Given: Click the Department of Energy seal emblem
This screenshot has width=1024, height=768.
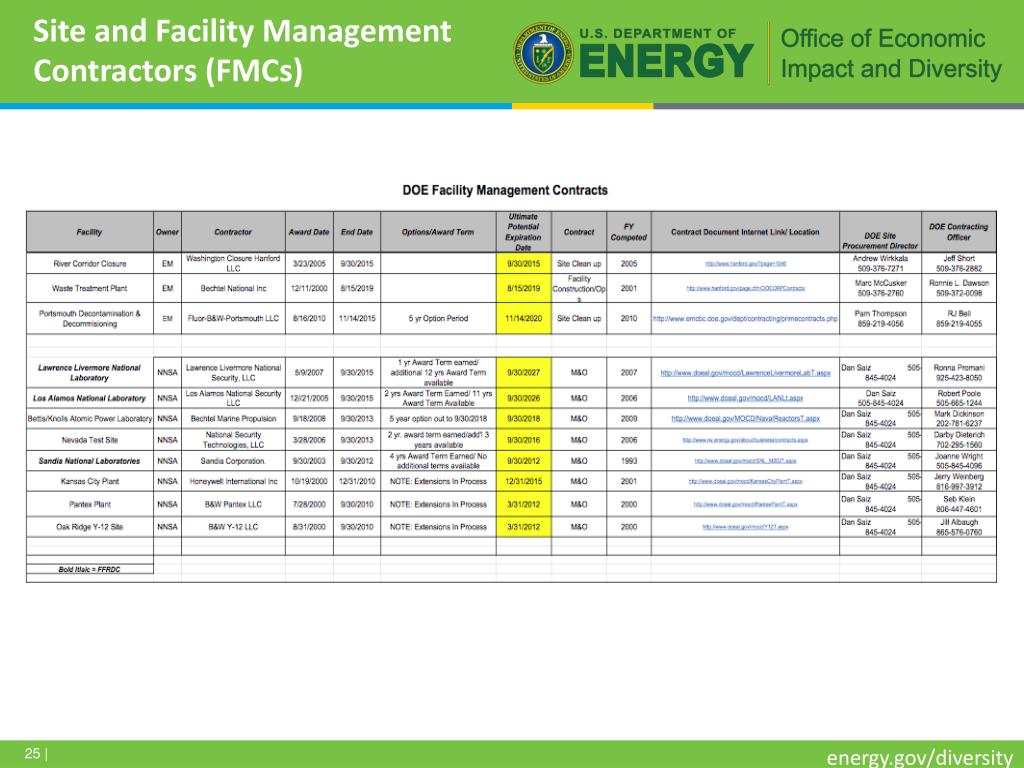Looking at the screenshot, I should coord(543,53).
